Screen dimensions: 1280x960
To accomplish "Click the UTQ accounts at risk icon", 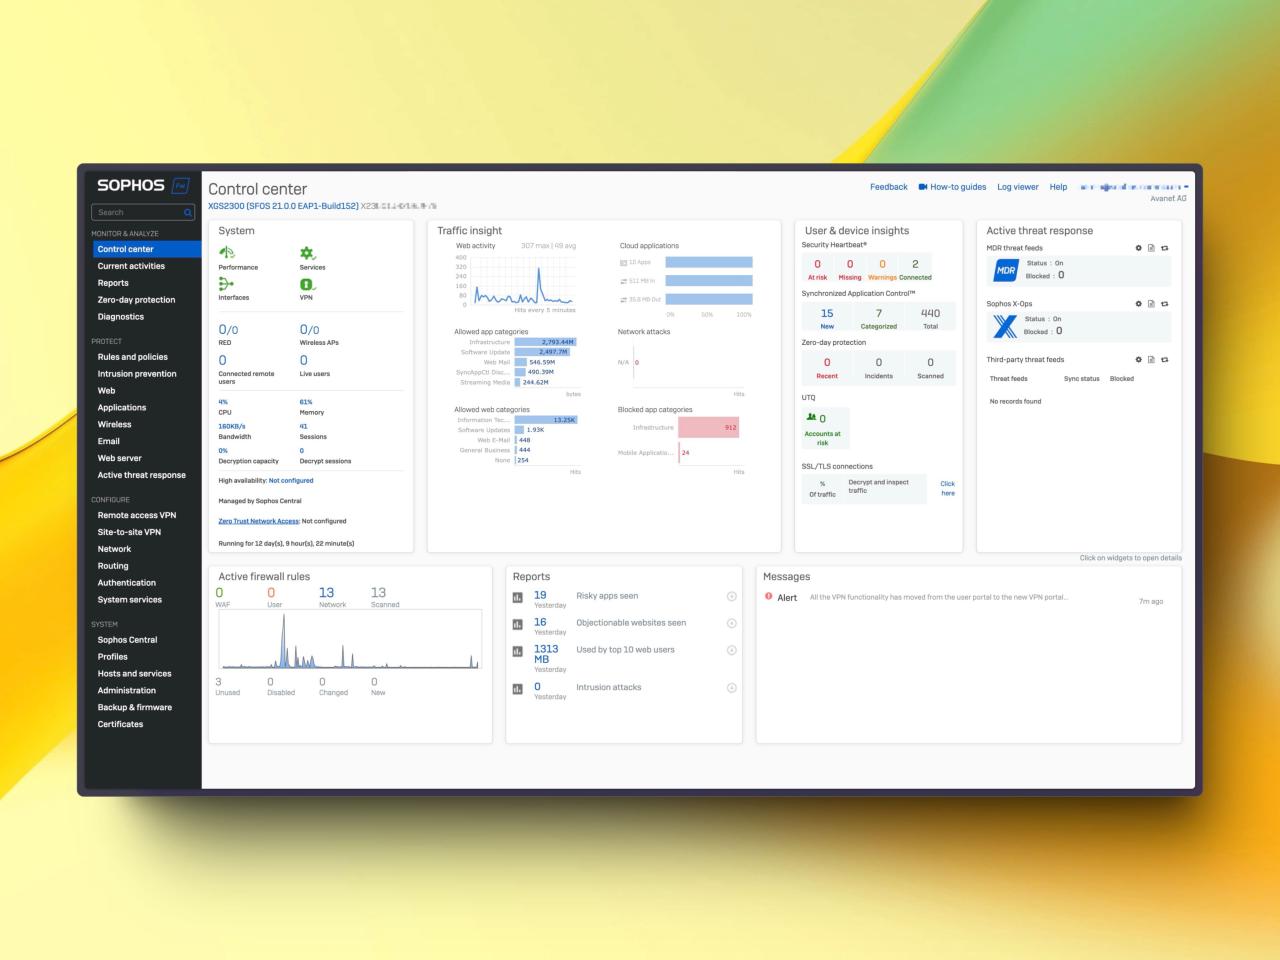I will pyautogui.click(x=811, y=418).
